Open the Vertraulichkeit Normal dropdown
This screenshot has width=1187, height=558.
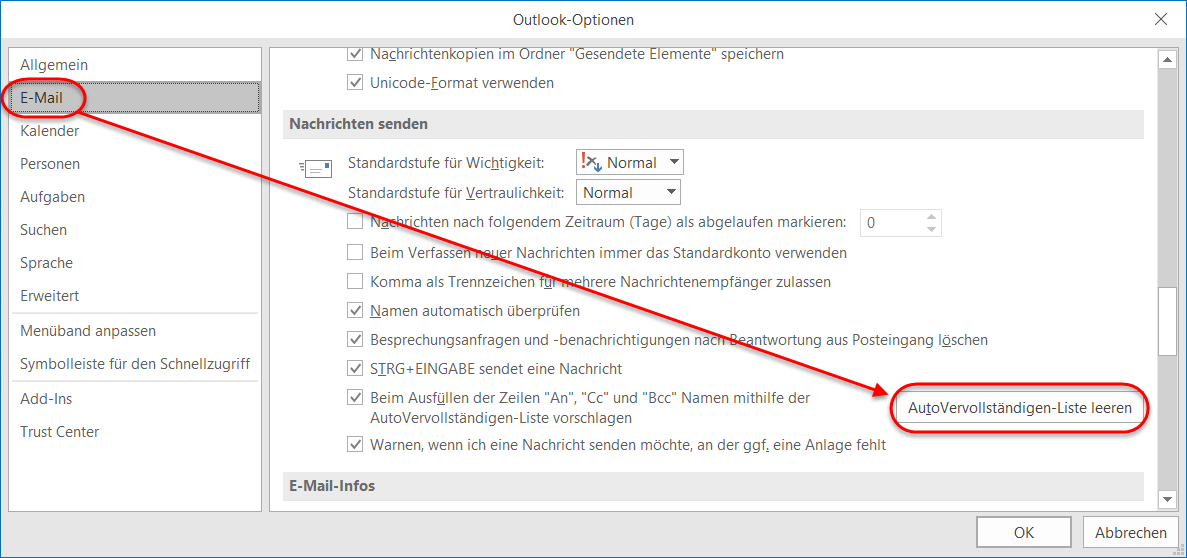pyautogui.click(x=628, y=192)
